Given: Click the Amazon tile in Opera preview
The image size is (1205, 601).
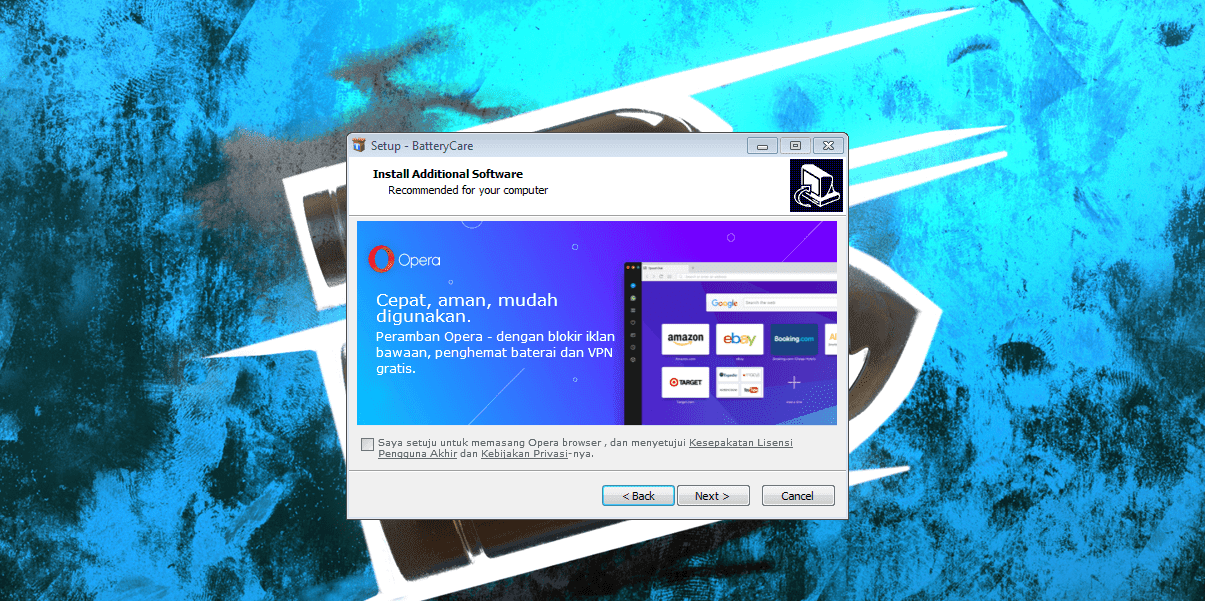Looking at the screenshot, I should 686,339.
